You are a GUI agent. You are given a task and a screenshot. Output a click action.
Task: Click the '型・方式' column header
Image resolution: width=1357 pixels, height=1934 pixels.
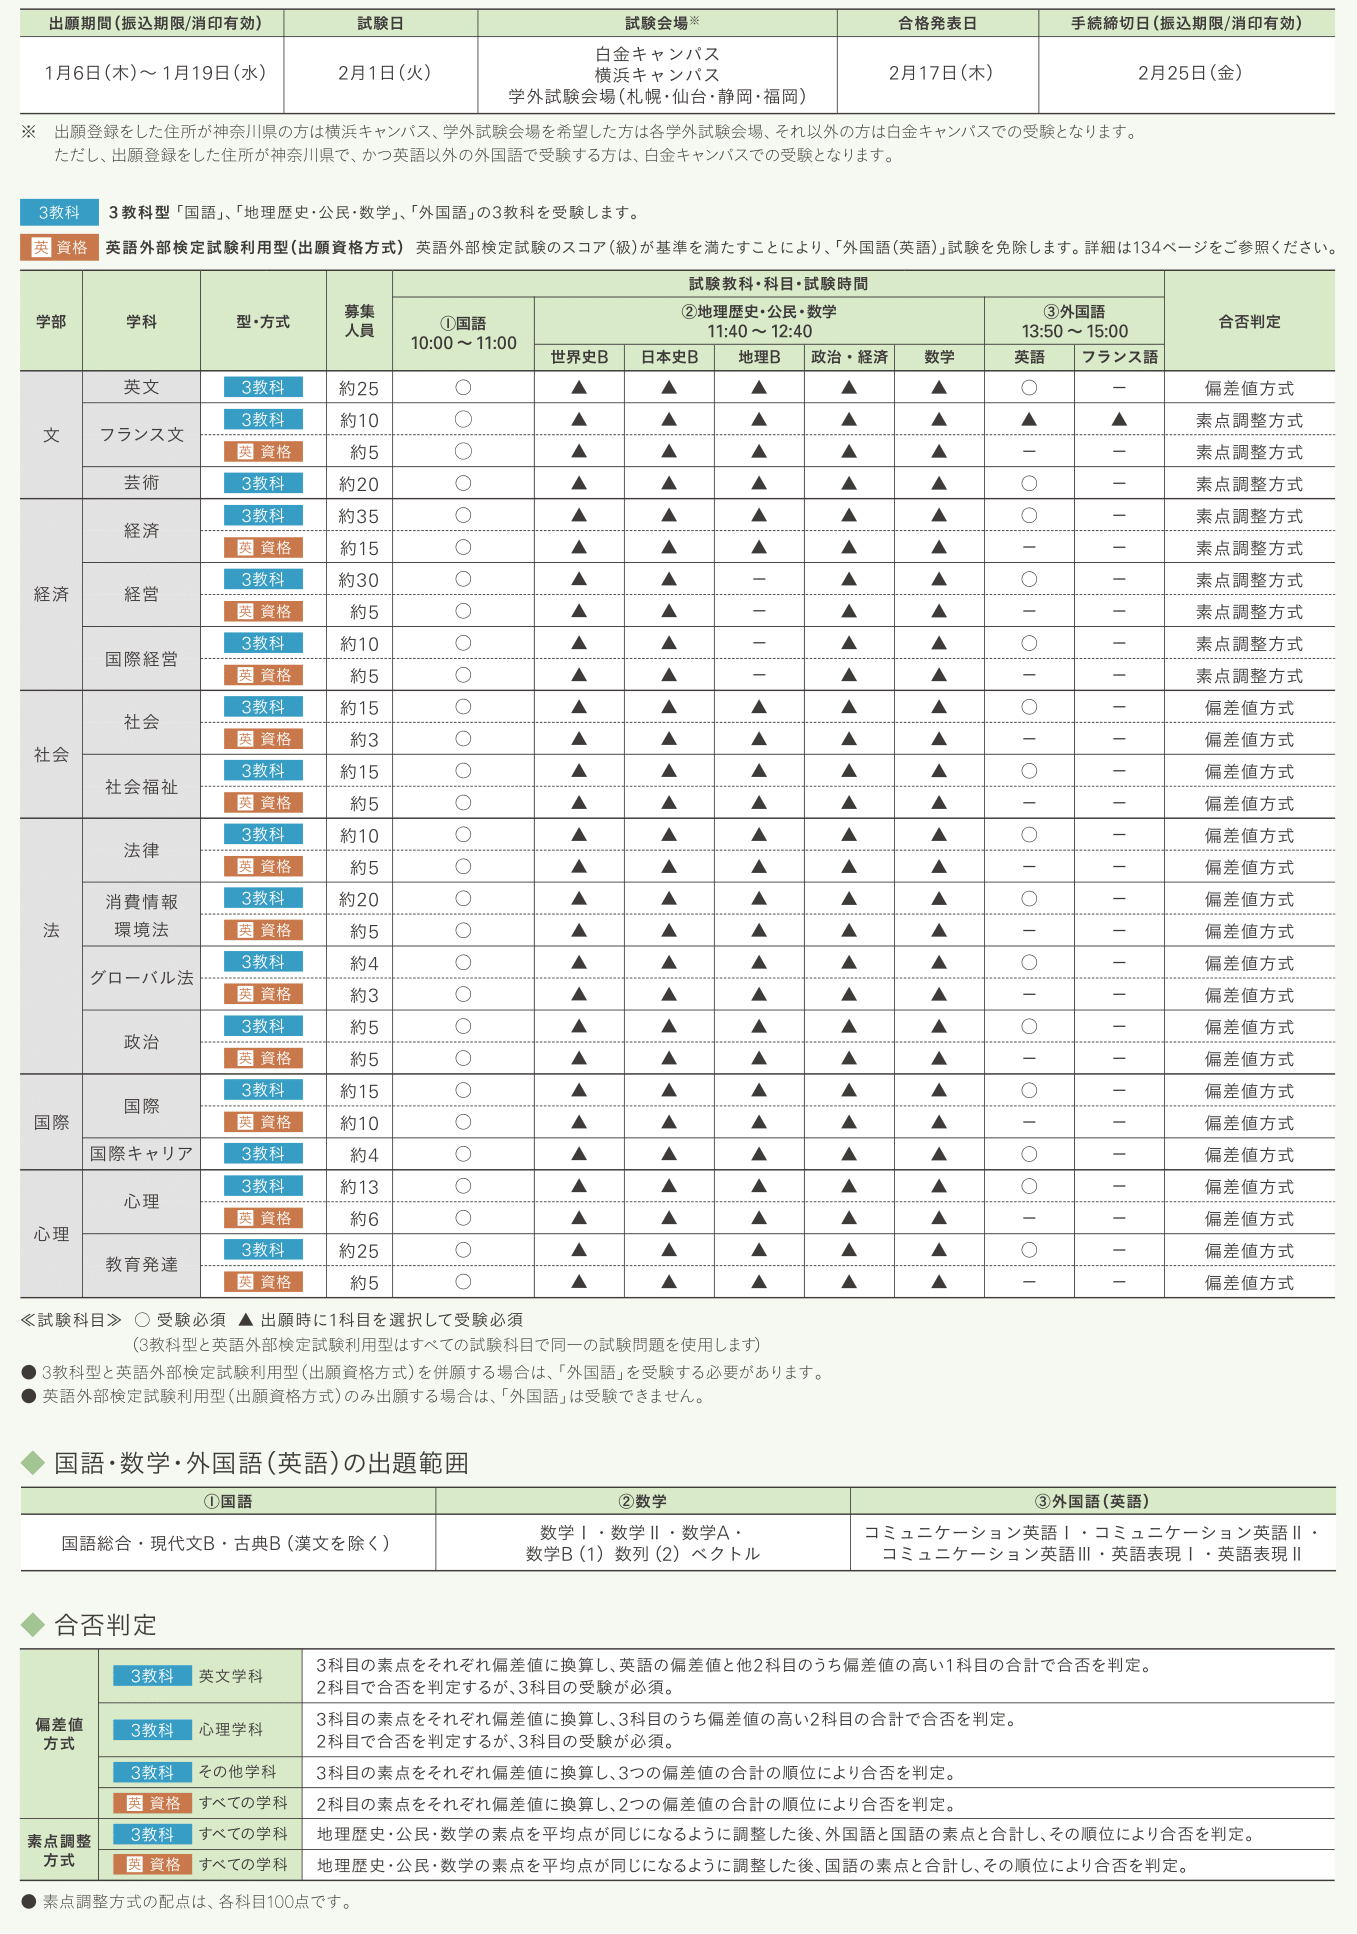point(263,322)
